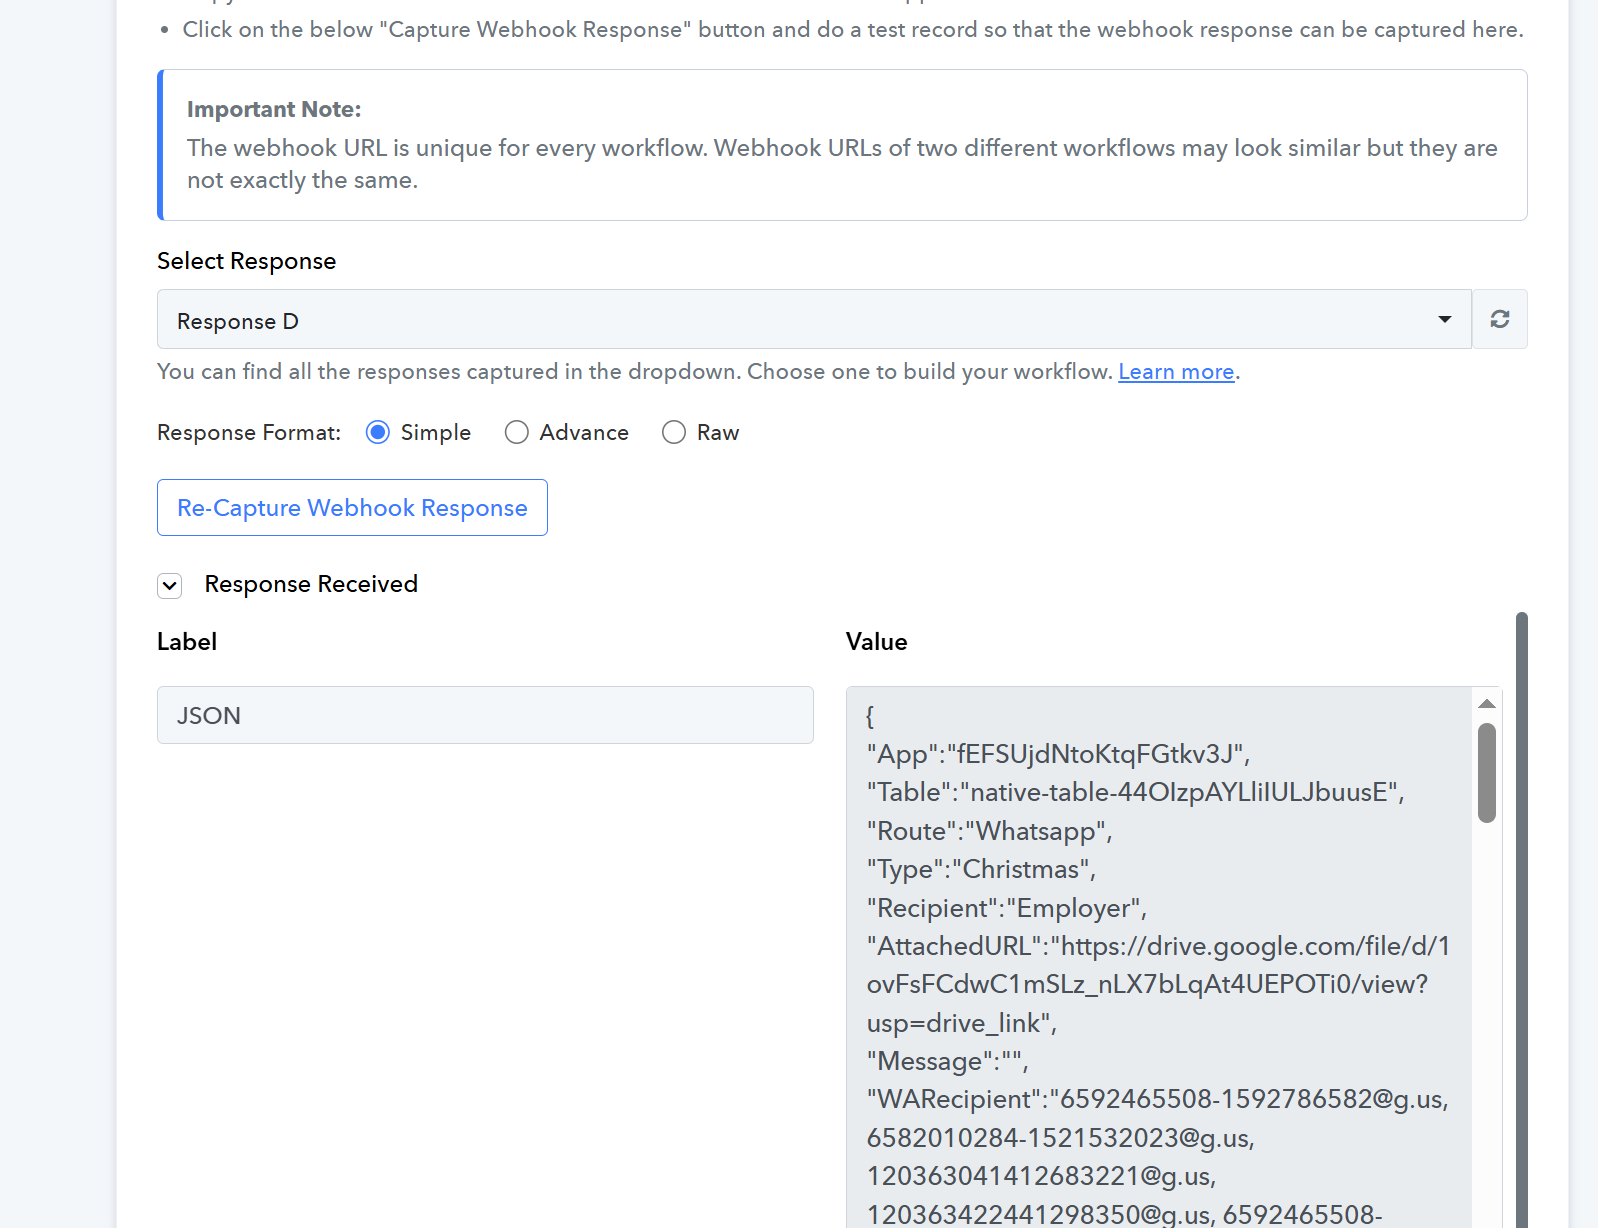Click the refresh responses icon
This screenshot has height=1228, width=1598.
pos(1499,319)
